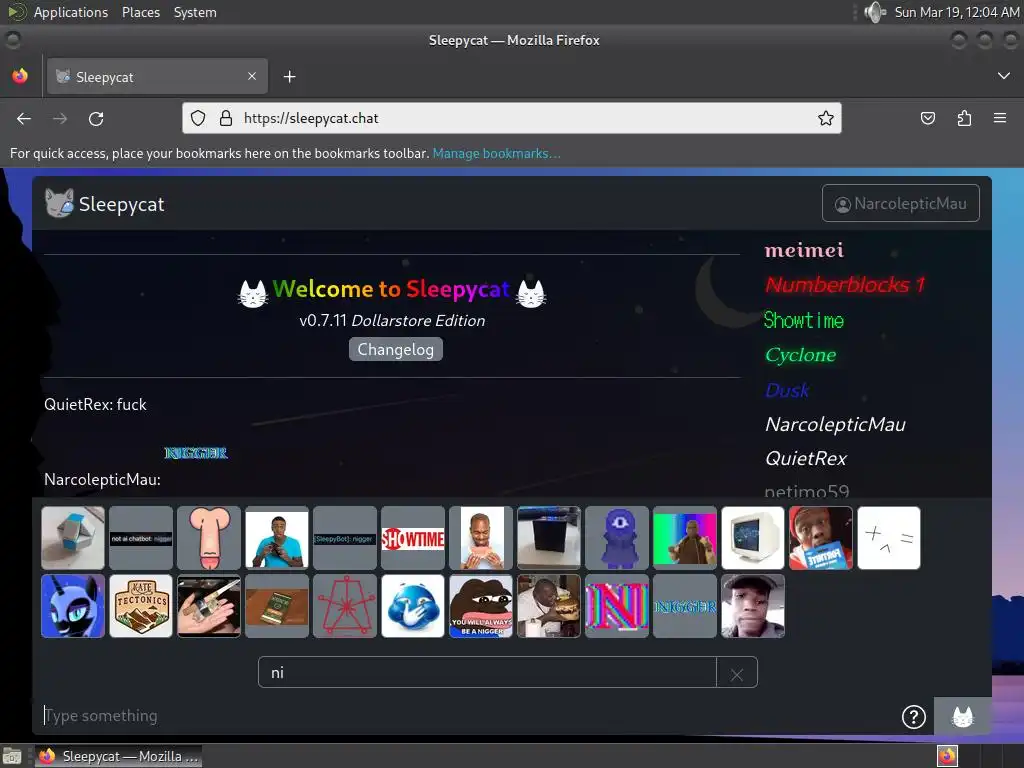The width and height of the screenshot is (1024, 768).
Task: Open the Firefox hamburger application menu
Action: 1000,118
